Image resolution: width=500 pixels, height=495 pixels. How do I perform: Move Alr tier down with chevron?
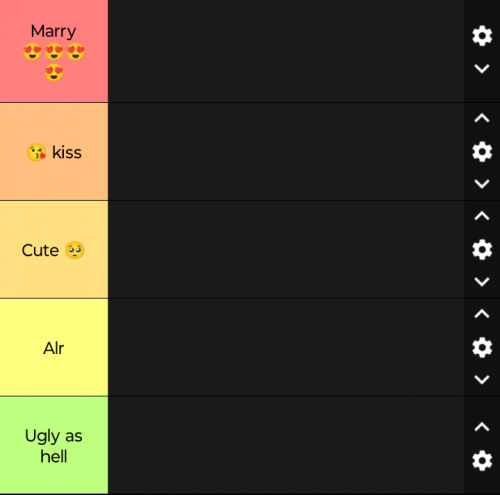pos(482,379)
